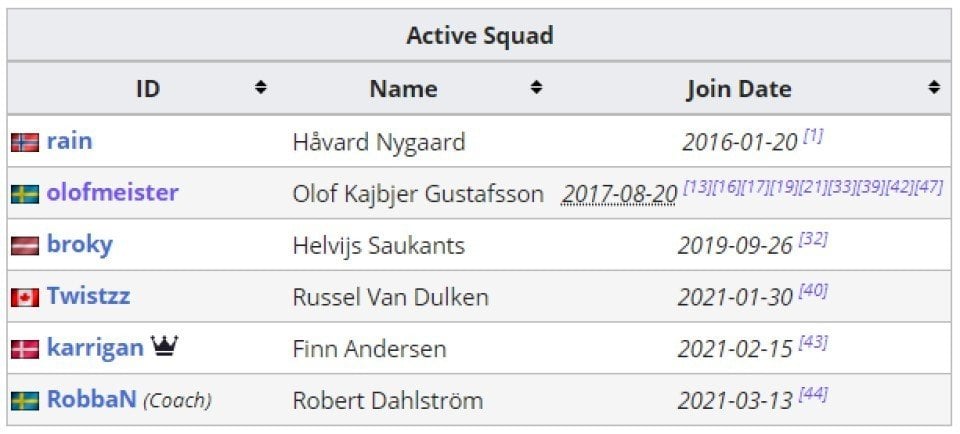Screen dimensions: 960x434
Task: Click the underlined 2017-08-20 join date
Action: (619, 195)
